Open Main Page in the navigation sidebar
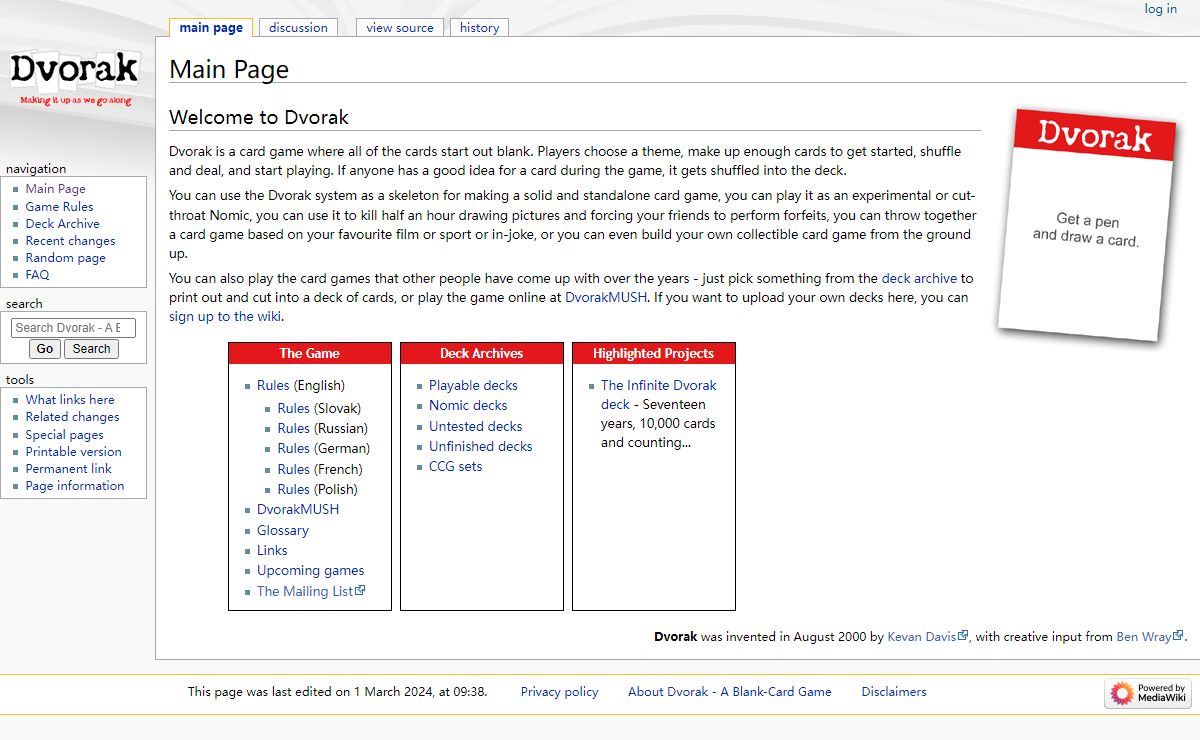 pyautogui.click(x=56, y=189)
